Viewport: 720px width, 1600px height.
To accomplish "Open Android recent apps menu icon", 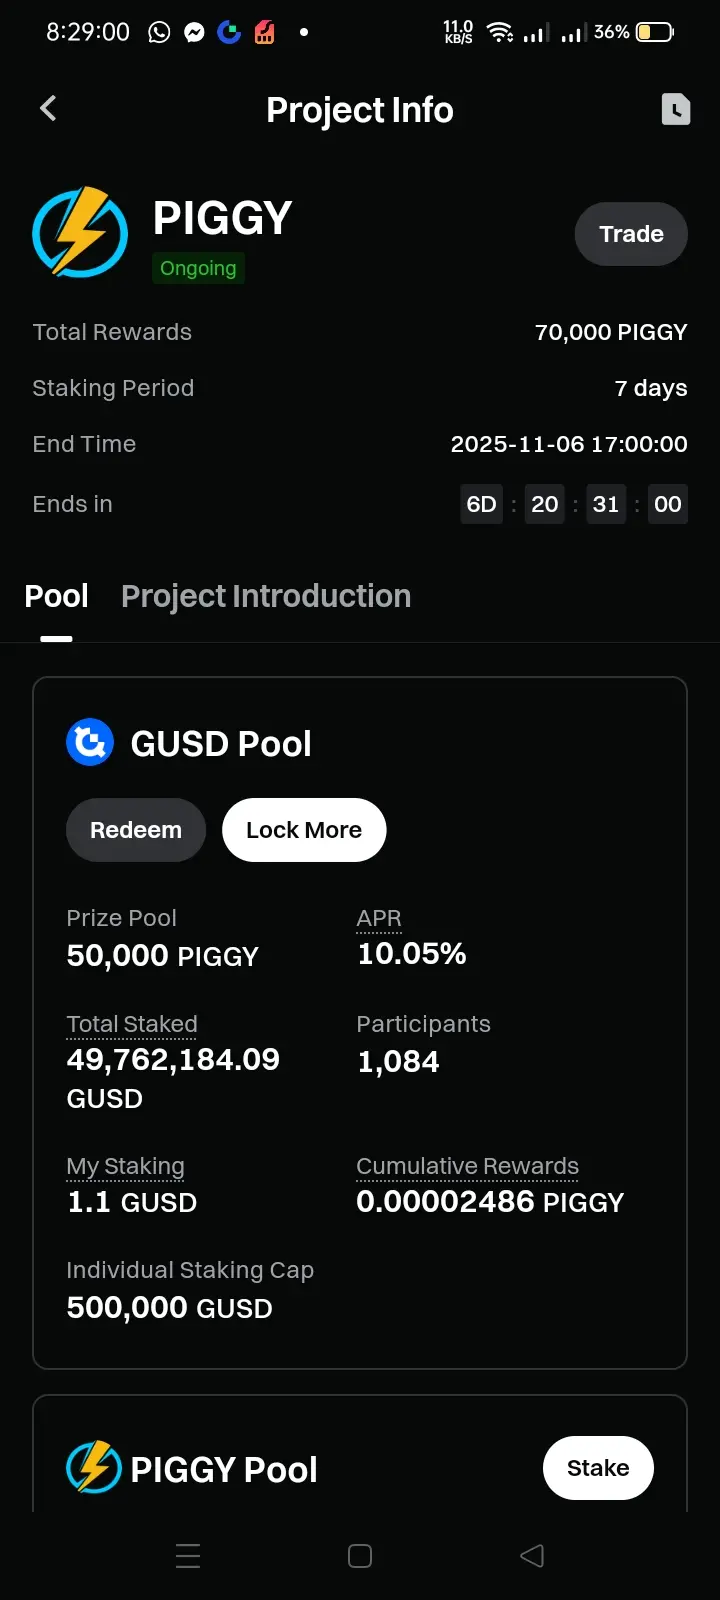I will [x=188, y=1556].
